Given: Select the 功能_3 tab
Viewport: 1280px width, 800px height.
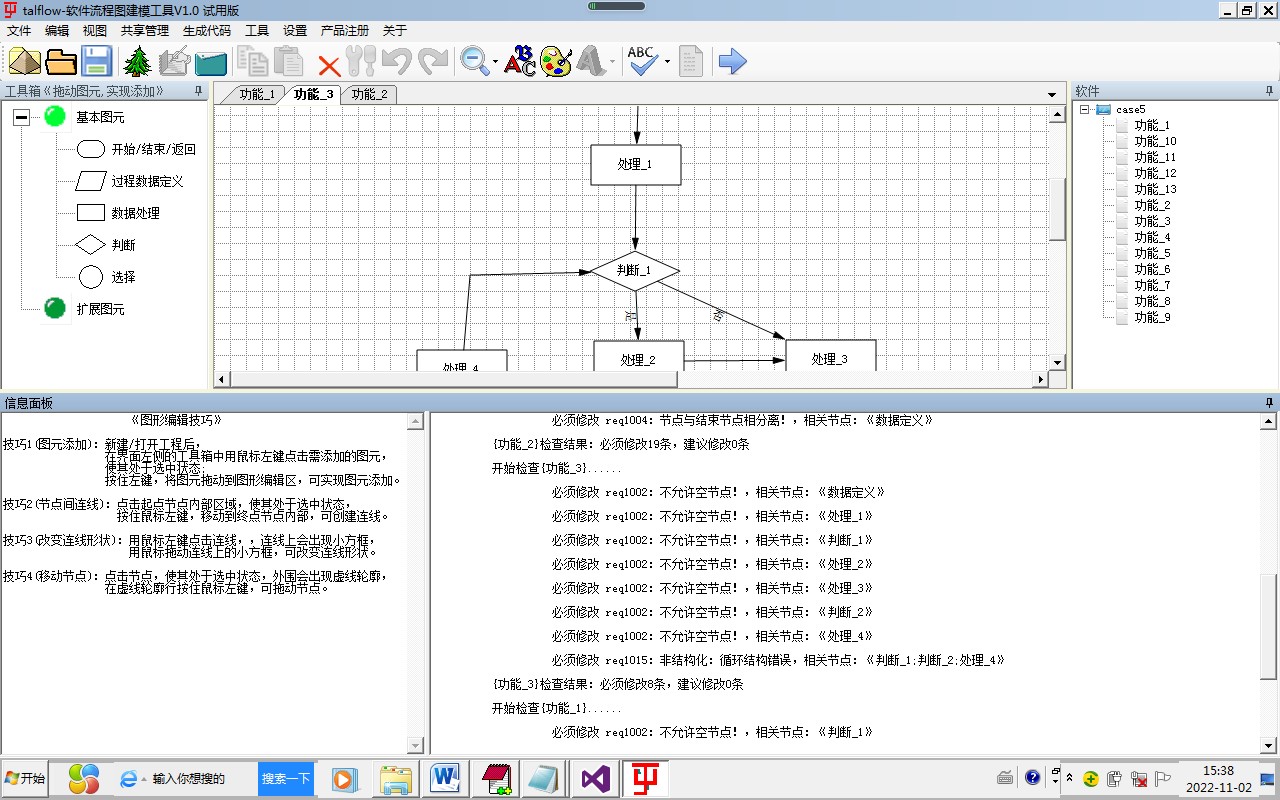Looking at the screenshot, I should (314, 94).
